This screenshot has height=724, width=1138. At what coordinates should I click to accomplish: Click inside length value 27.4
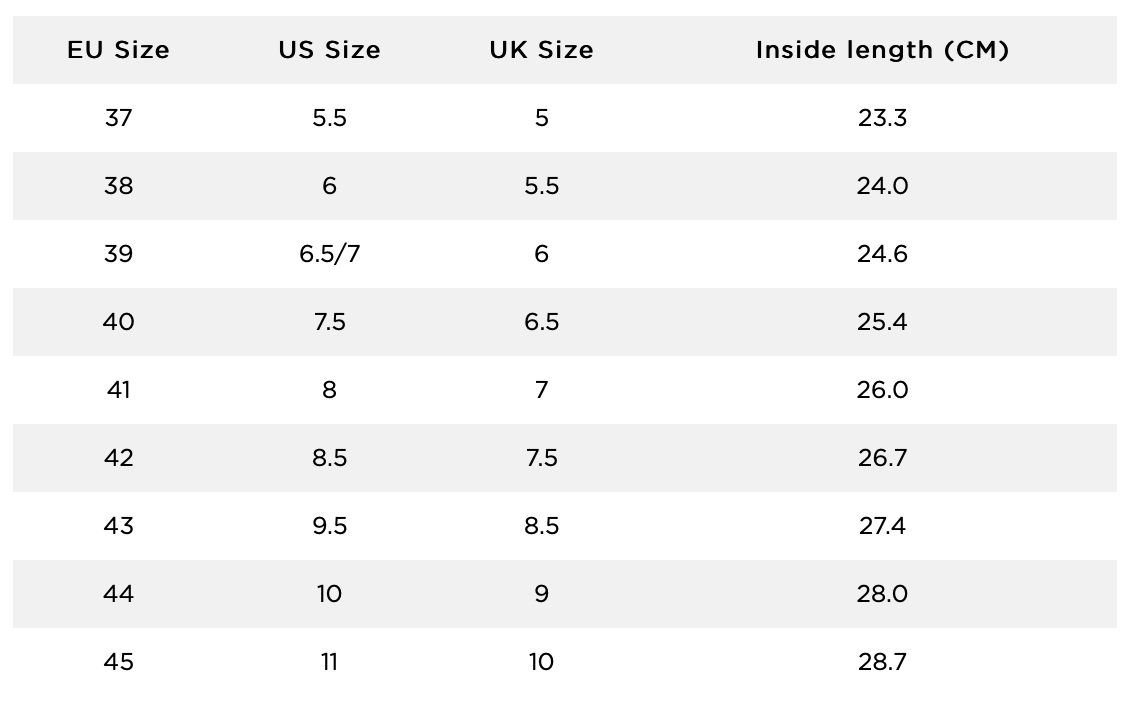(x=883, y=526)
